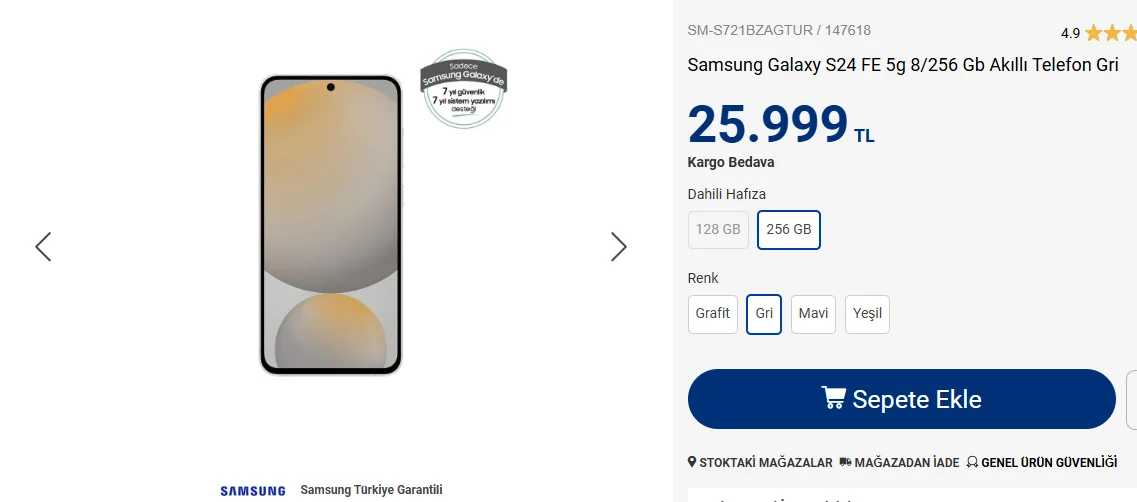Choose the Mavi color option
The width and height of the screenshot is (1137, 502).
(813, 314)
